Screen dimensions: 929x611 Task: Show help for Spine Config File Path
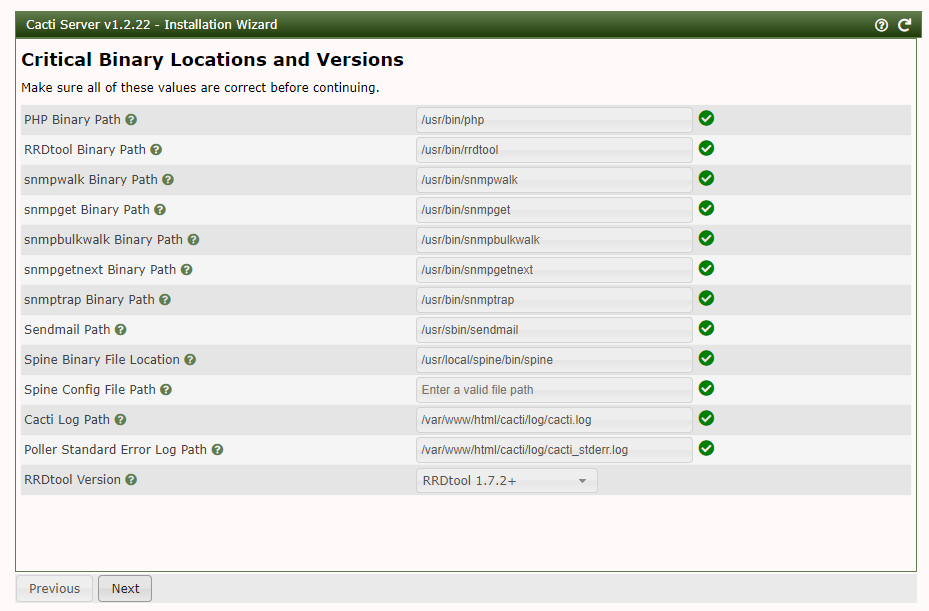(166, 390)
